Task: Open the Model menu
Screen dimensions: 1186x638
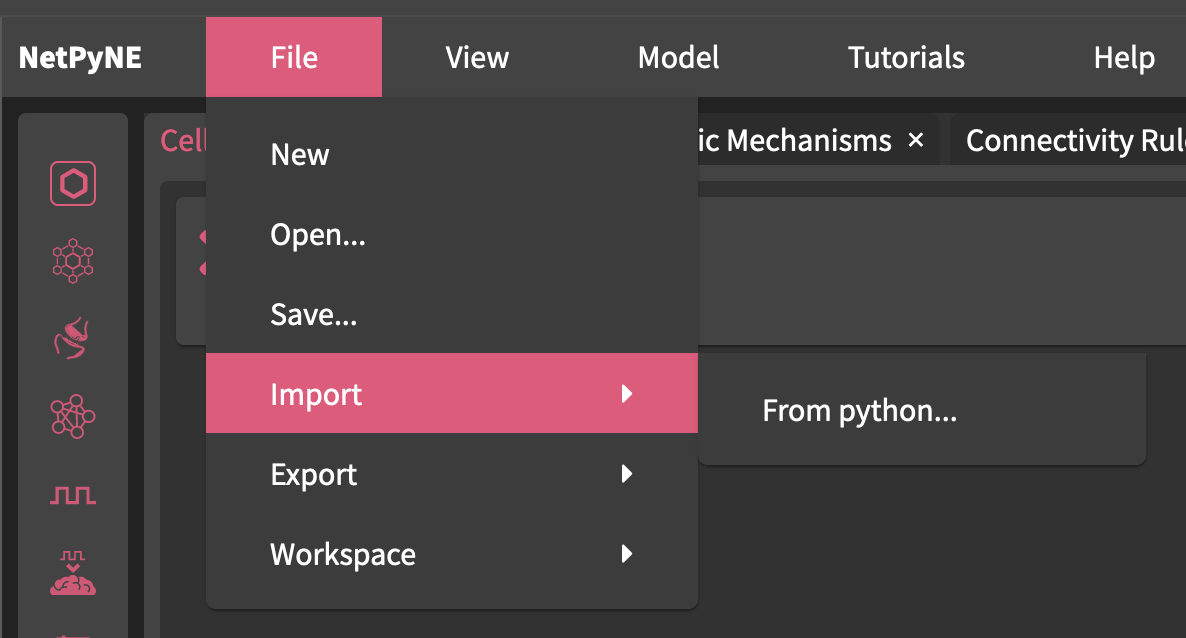Action: click(x=679, y=58)
